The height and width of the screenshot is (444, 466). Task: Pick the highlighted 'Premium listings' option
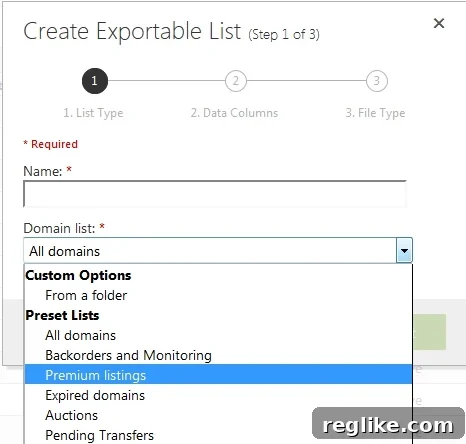[x=218, y=375]
